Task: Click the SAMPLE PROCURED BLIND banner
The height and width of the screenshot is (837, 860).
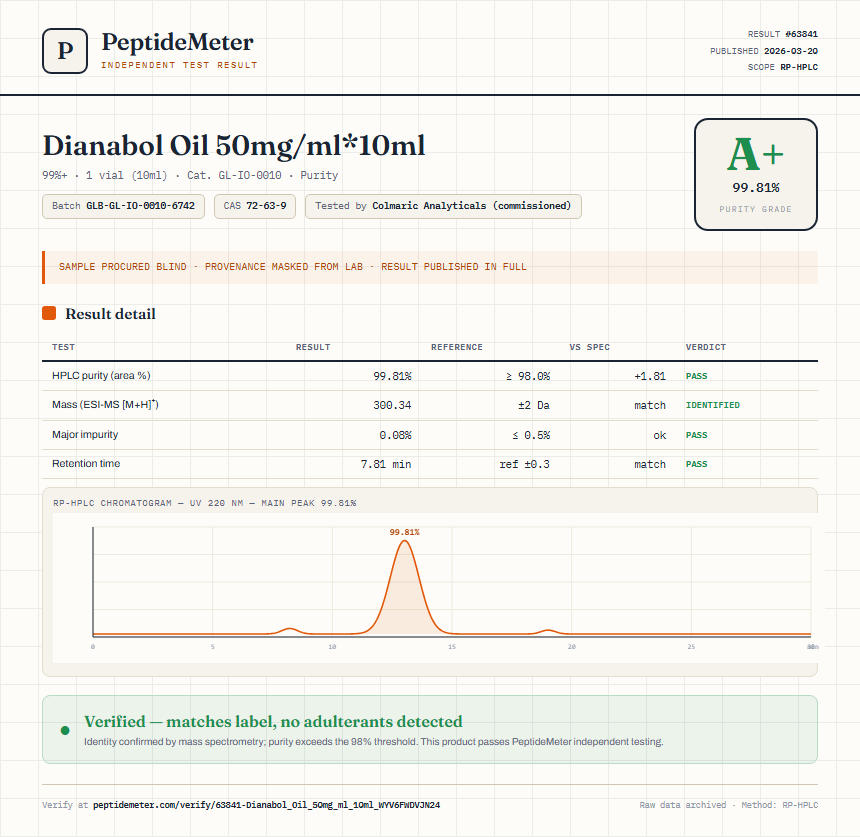Action: [430, 267]
